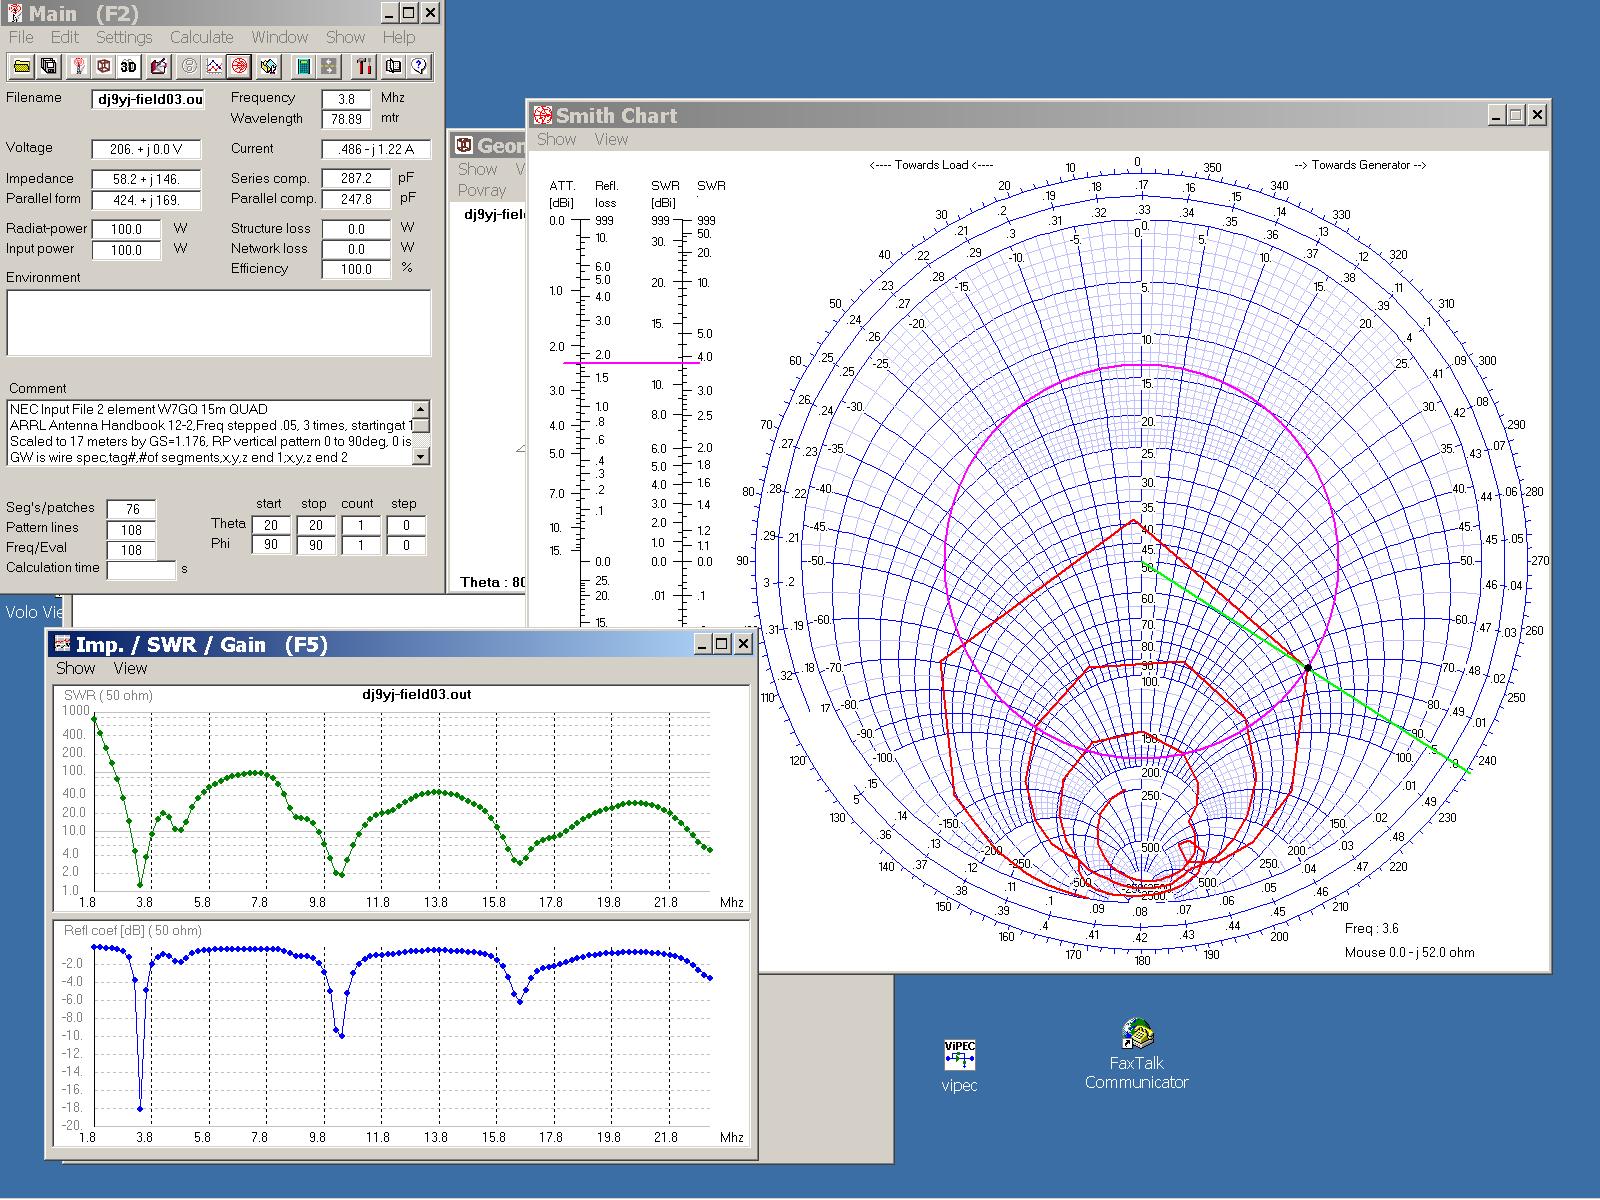Open the Window menu
Viewport: 1600px width, 1200px height.
(x=279, y=37)
